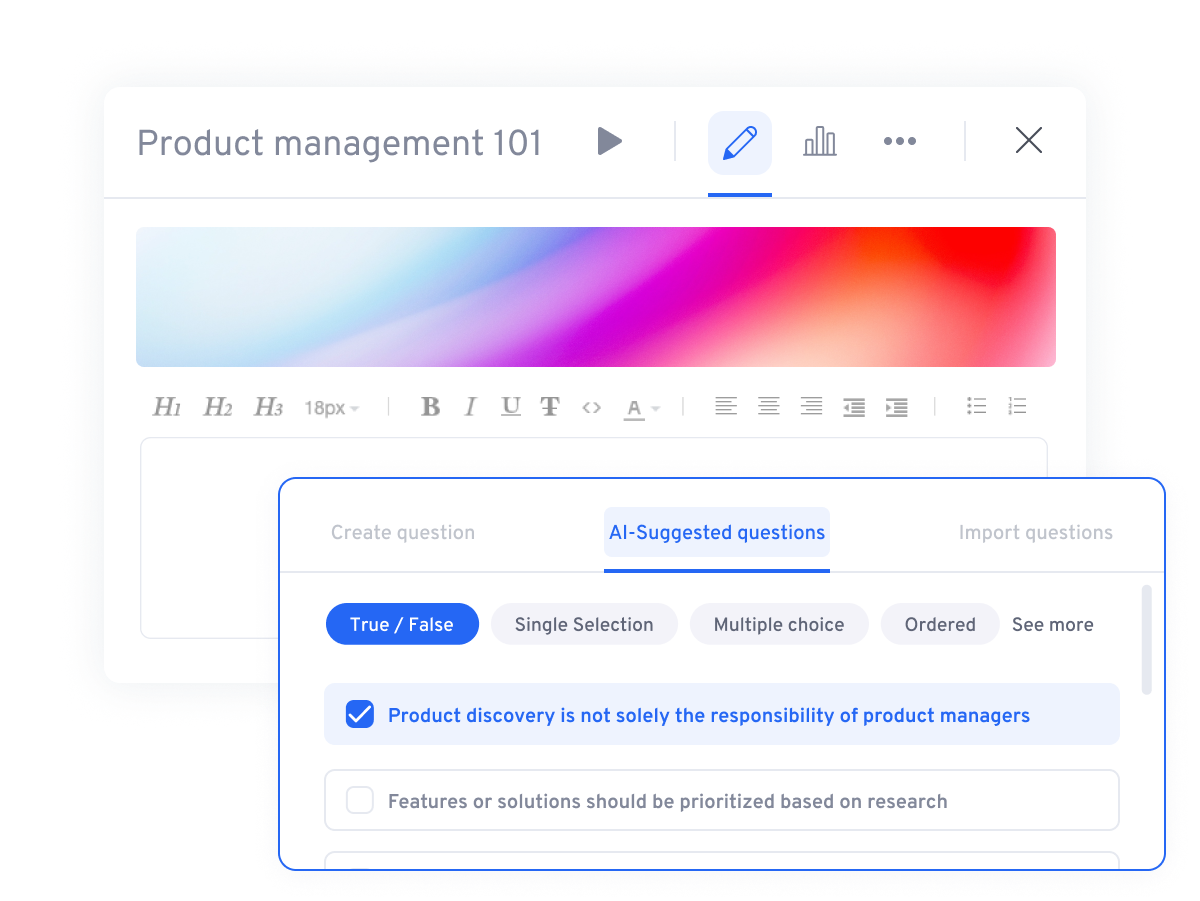Click the more options ellipsis icon
The width and height of the screenshot is (1200, 901).
(x=899, y=140)
